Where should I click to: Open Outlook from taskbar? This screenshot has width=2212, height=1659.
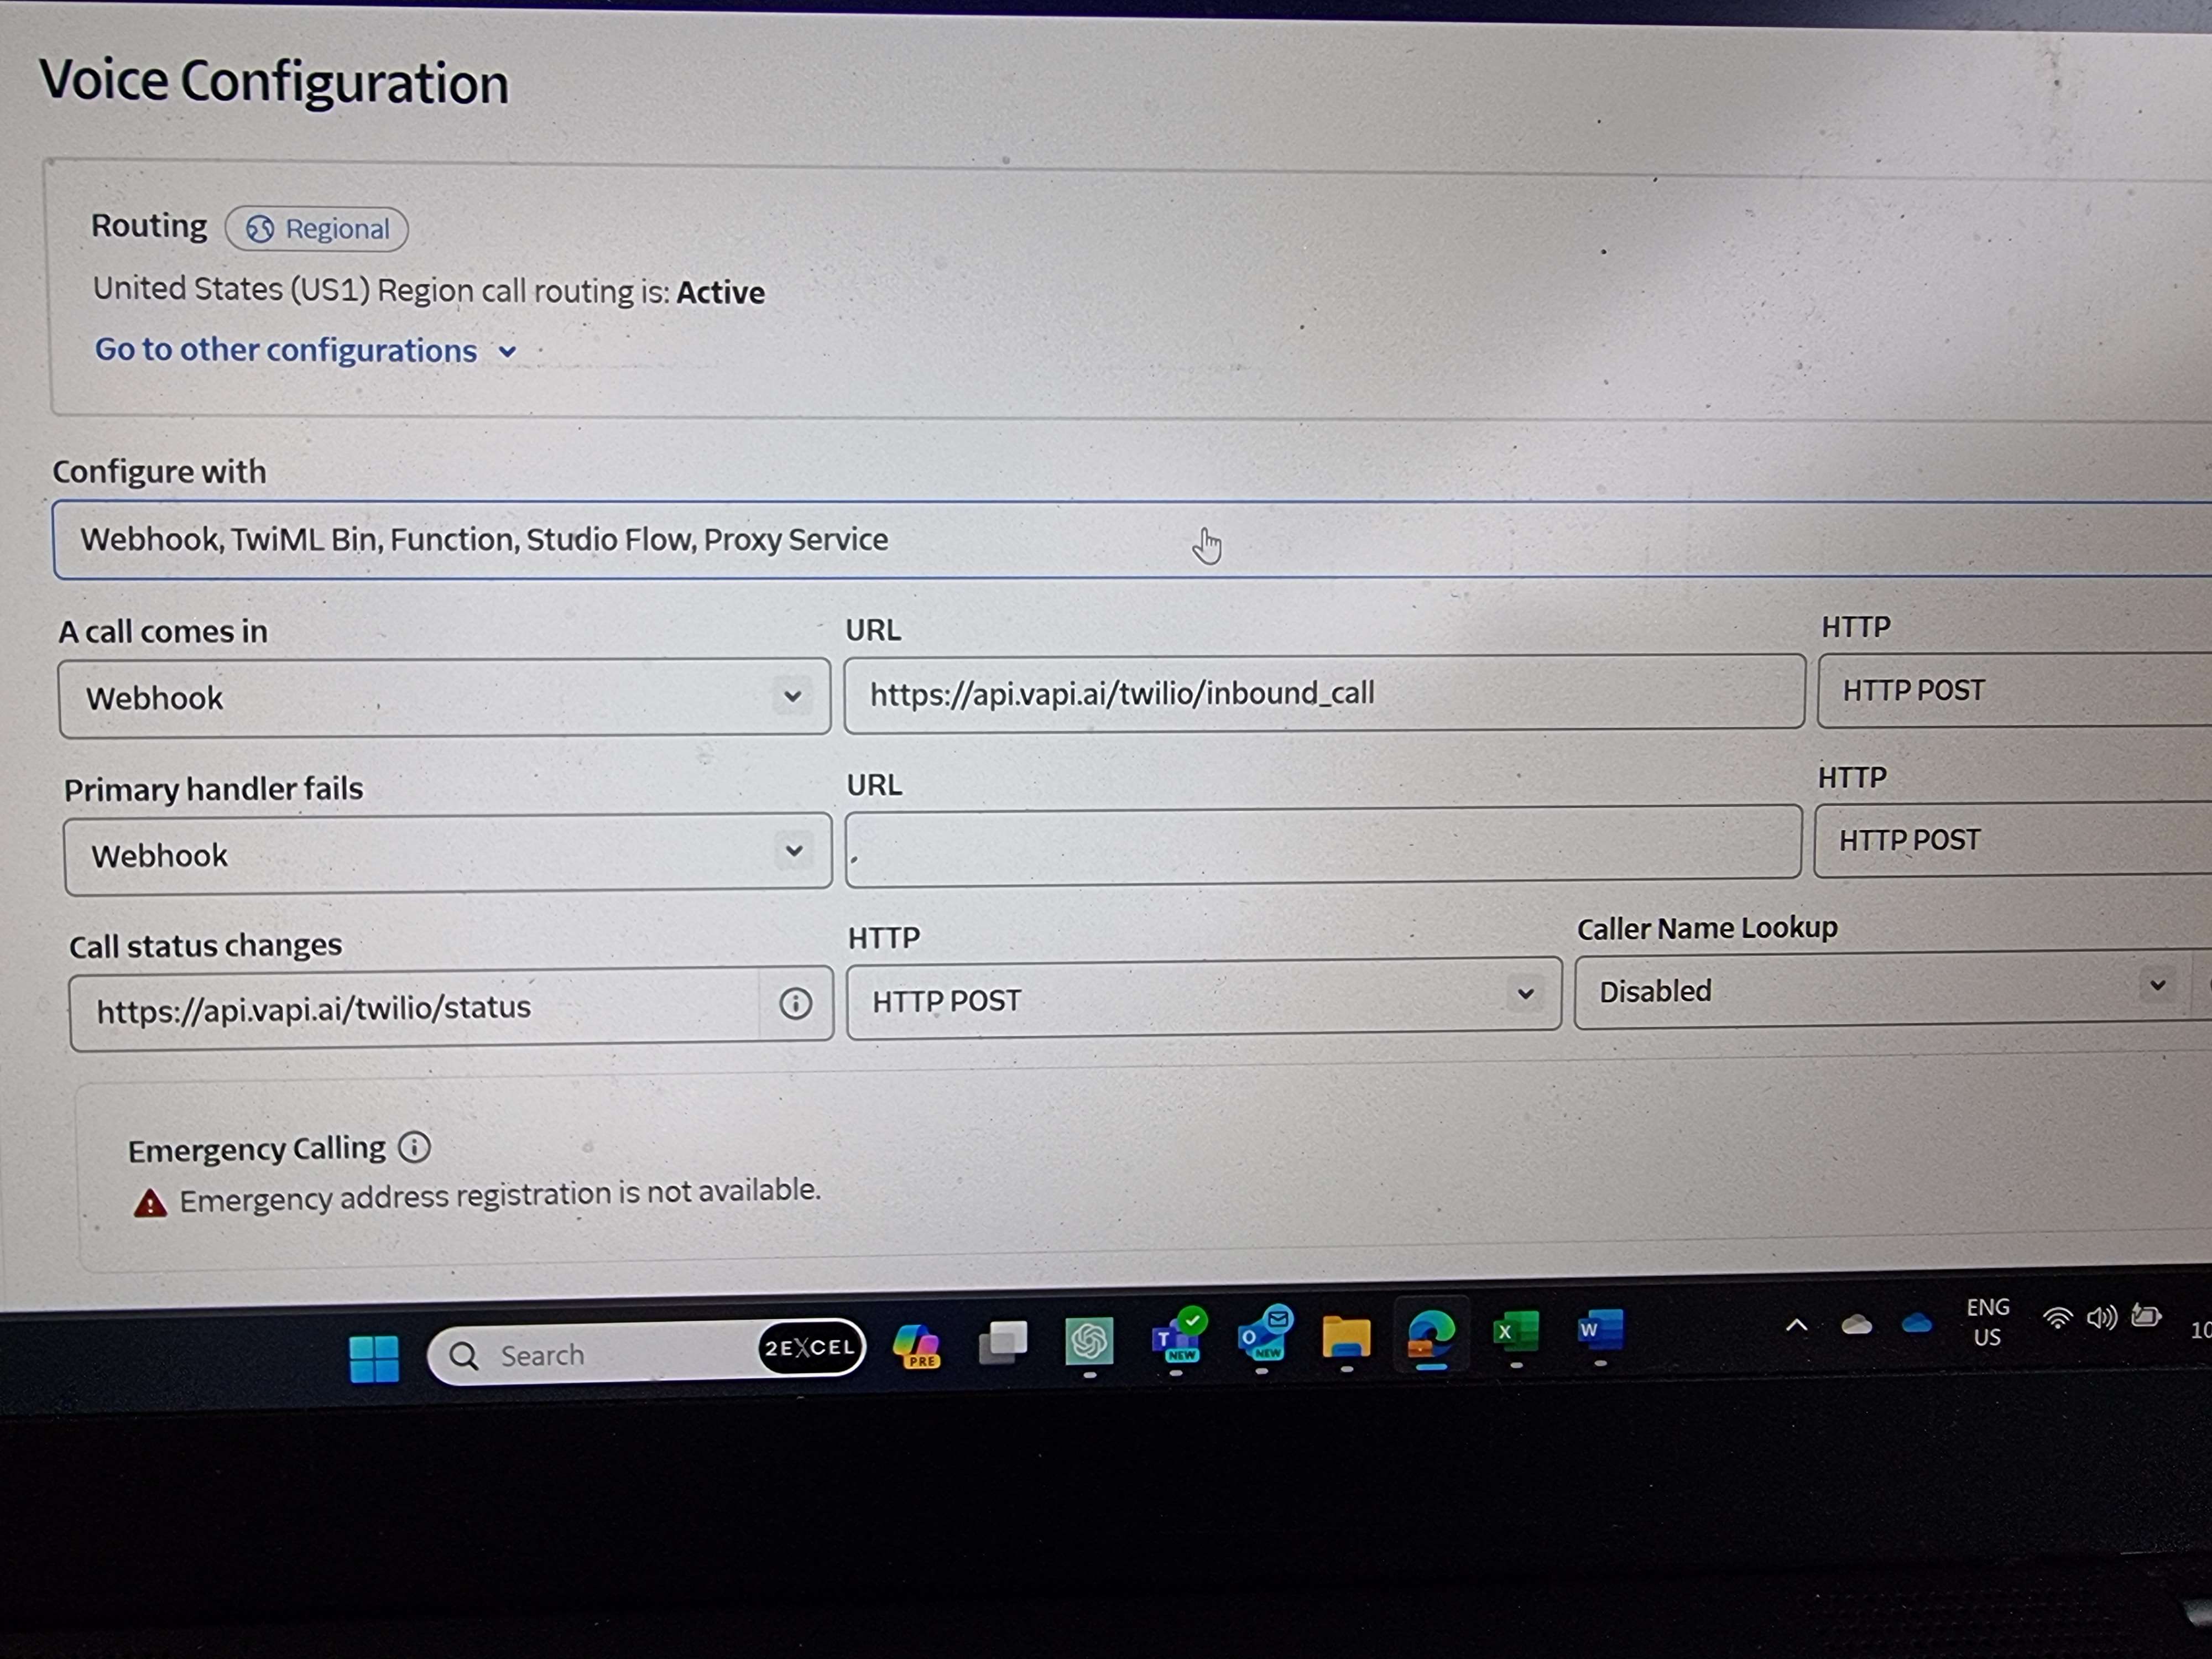point(1262,1336)
